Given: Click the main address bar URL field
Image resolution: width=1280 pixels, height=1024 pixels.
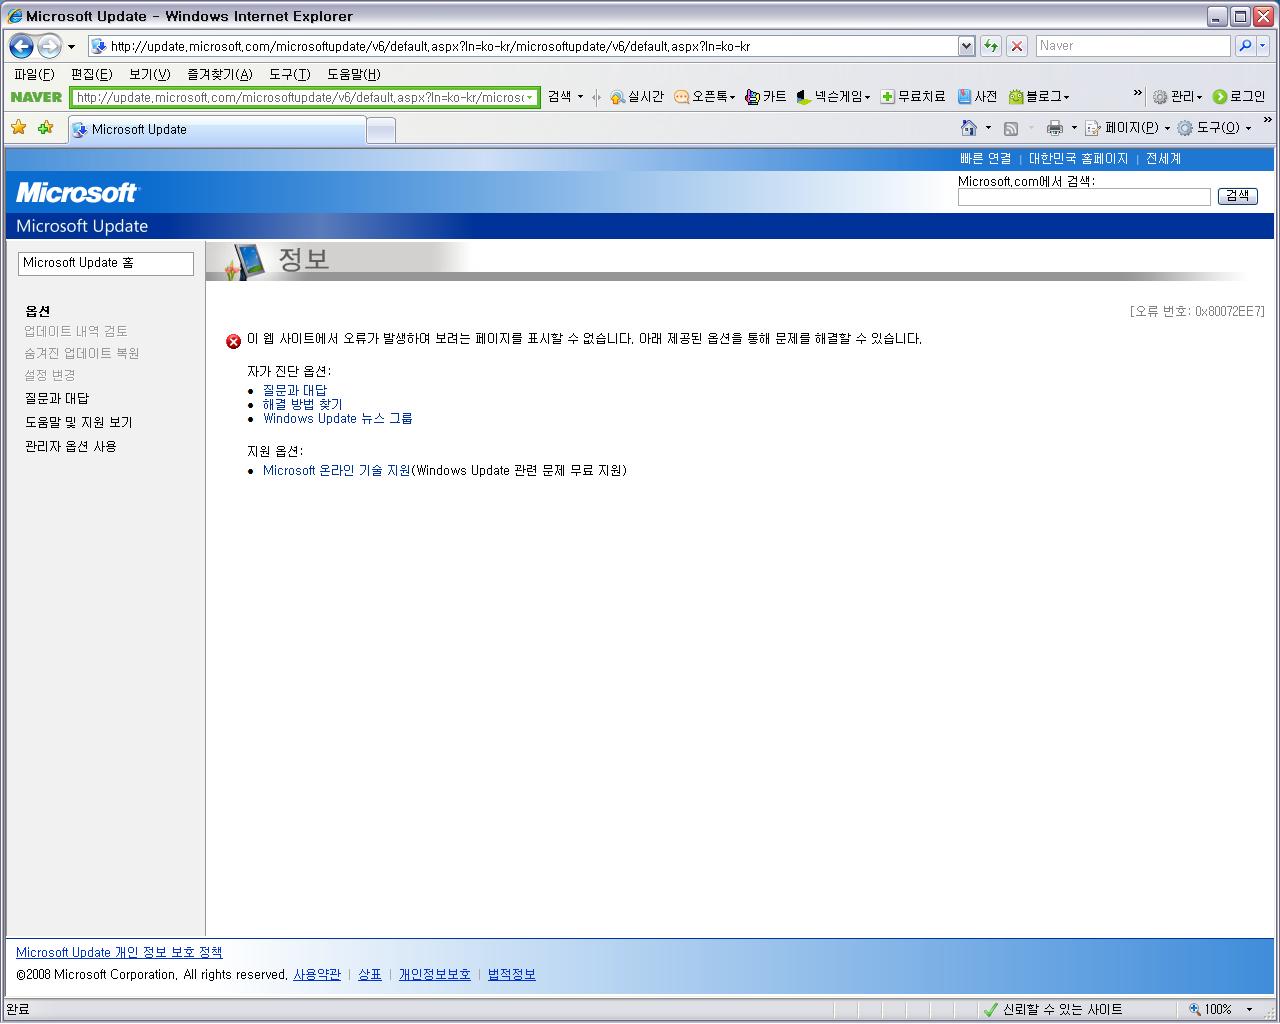Looking at the screenshot, I should 523,46.
